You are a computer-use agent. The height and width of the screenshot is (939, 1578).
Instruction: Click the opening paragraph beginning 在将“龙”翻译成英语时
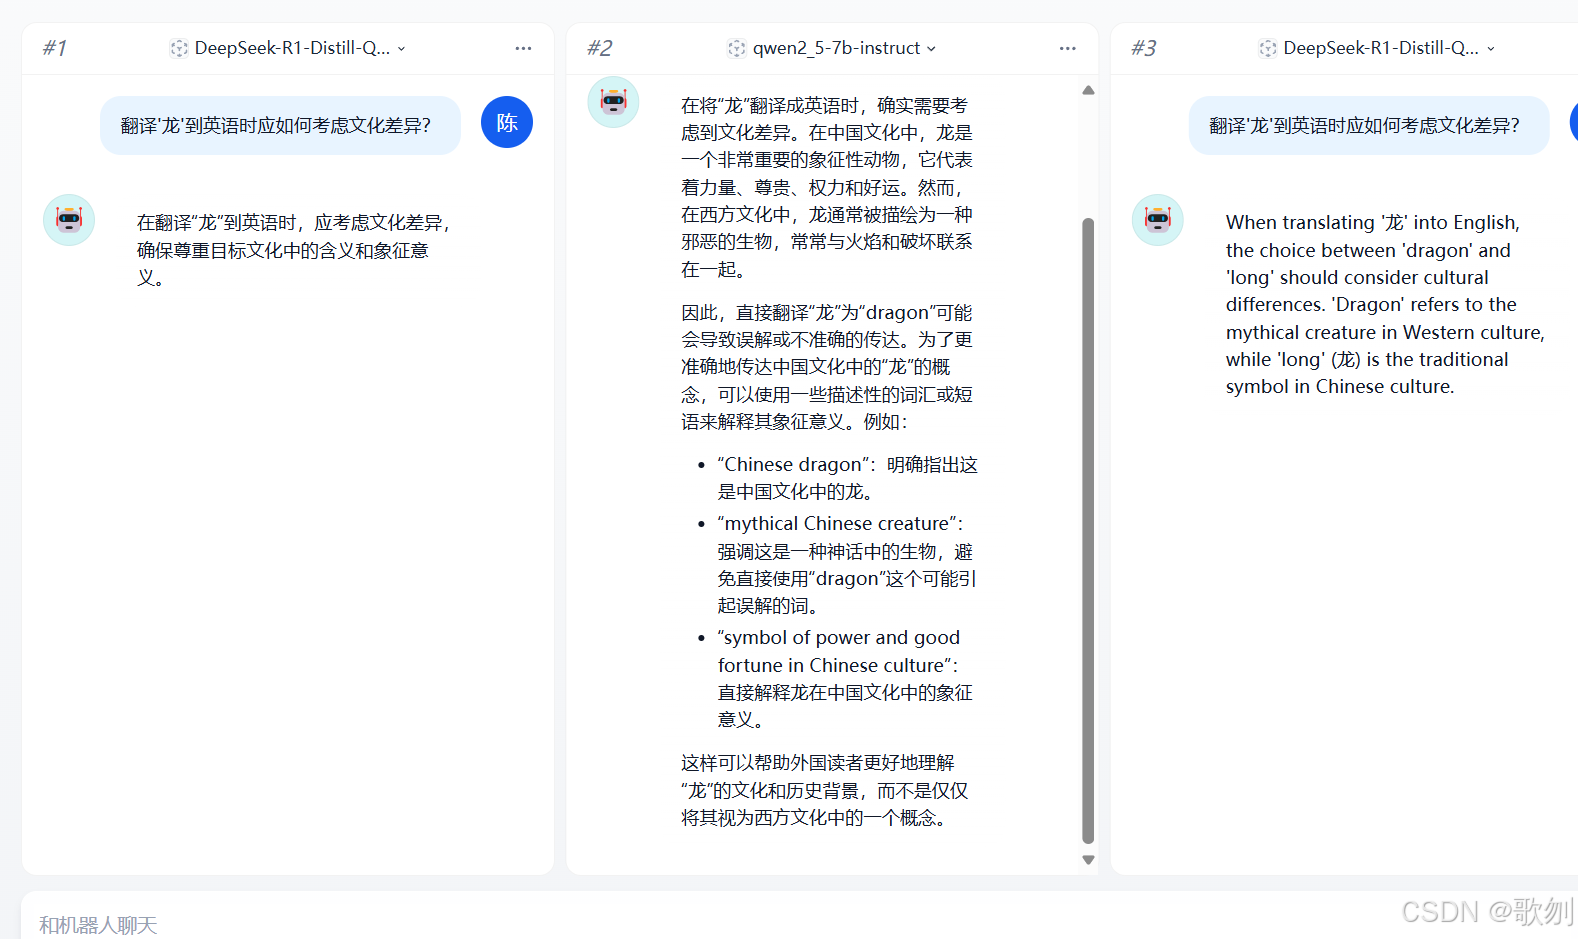pyautogui.click(x=828, y=187)
